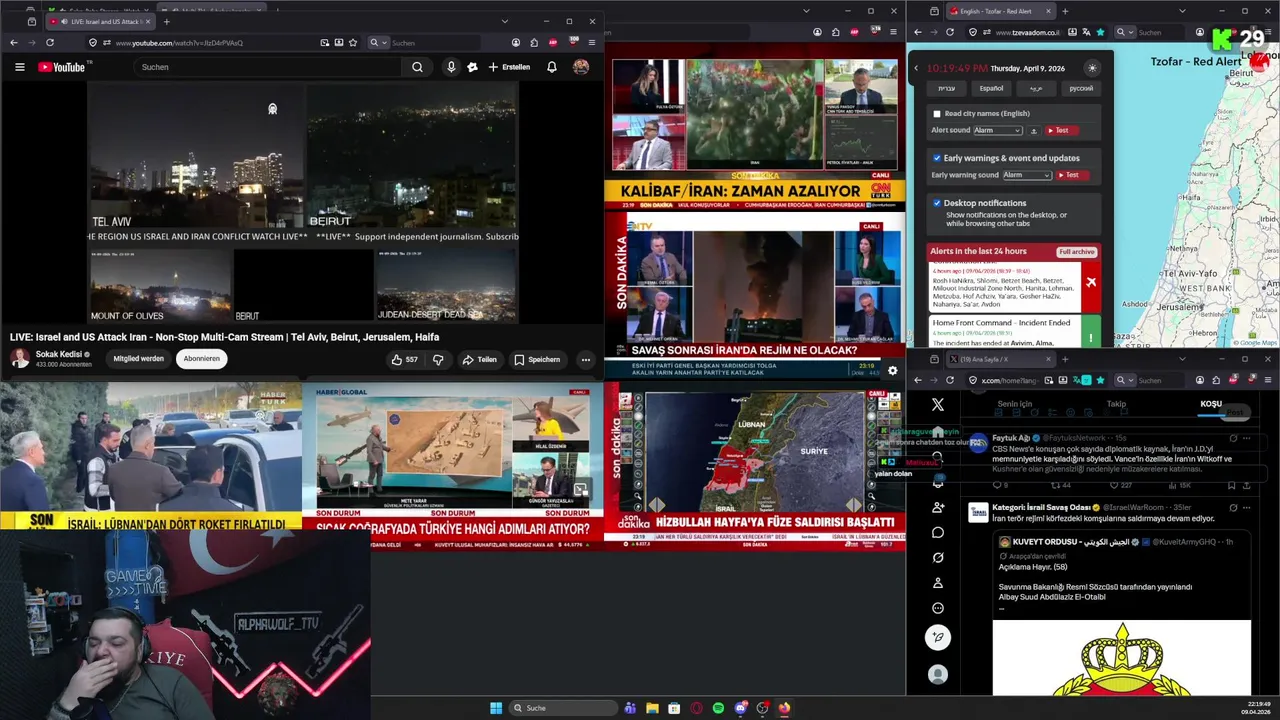
Task: Open File Explorer from the taskbar
Action: pyautogui.click(x=652, y=708)
